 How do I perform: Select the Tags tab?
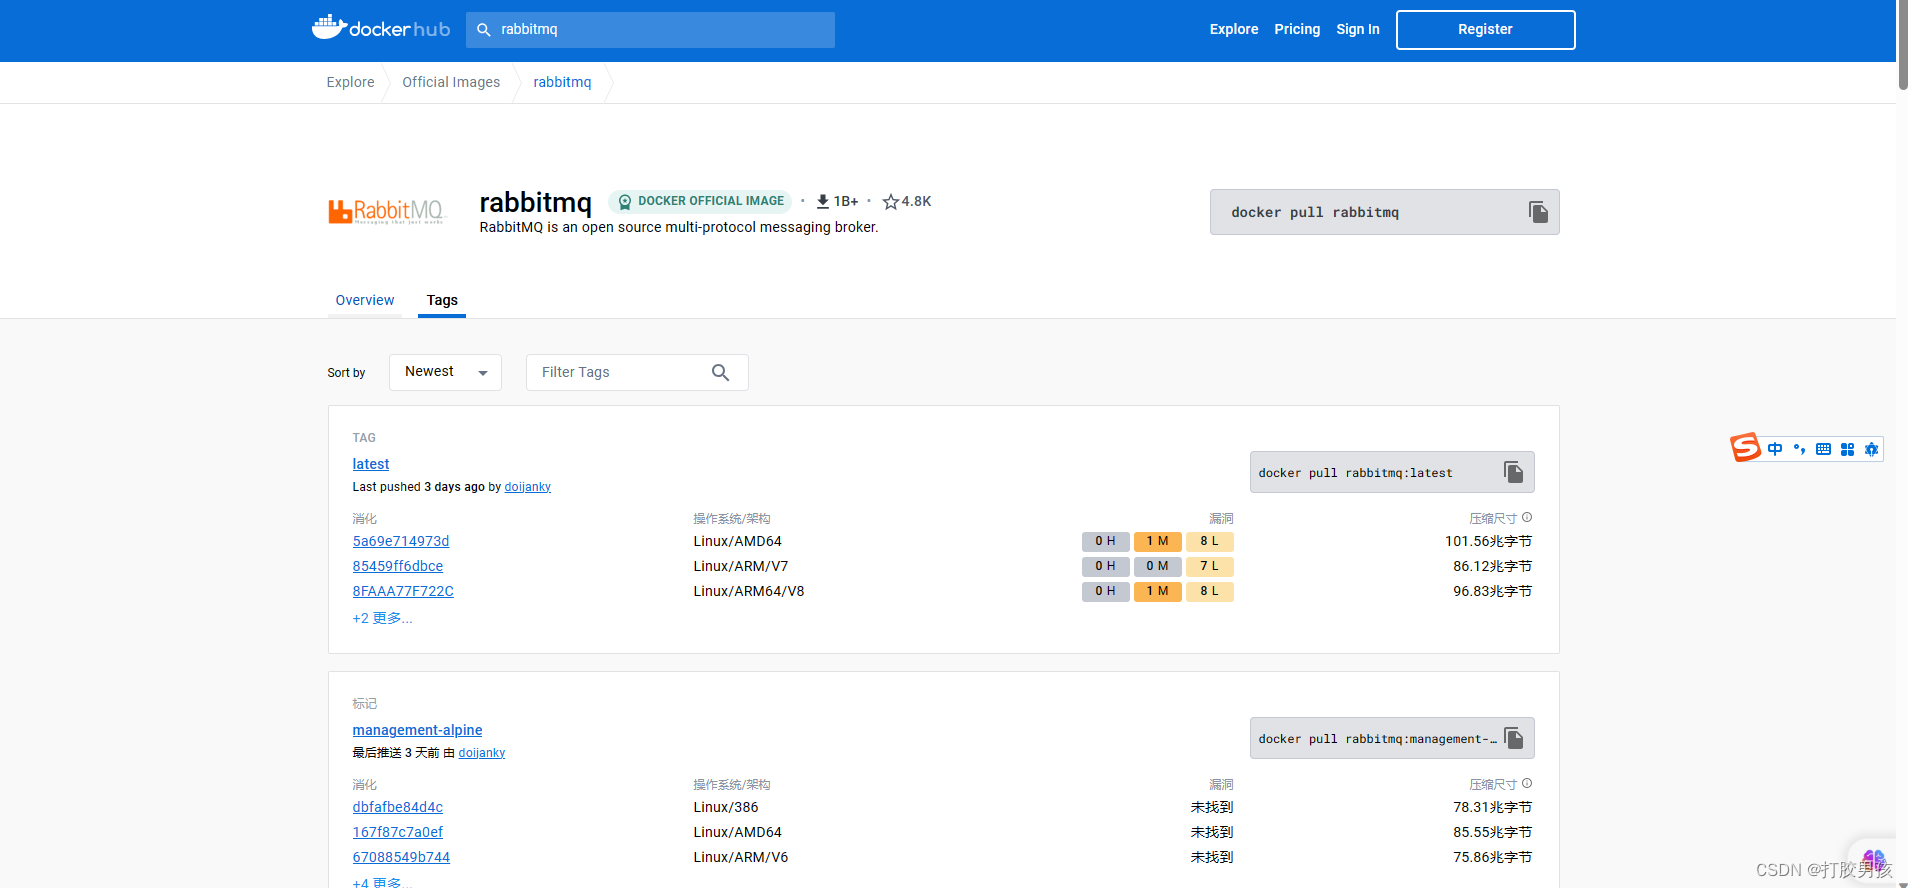click(x=442, y=300)
